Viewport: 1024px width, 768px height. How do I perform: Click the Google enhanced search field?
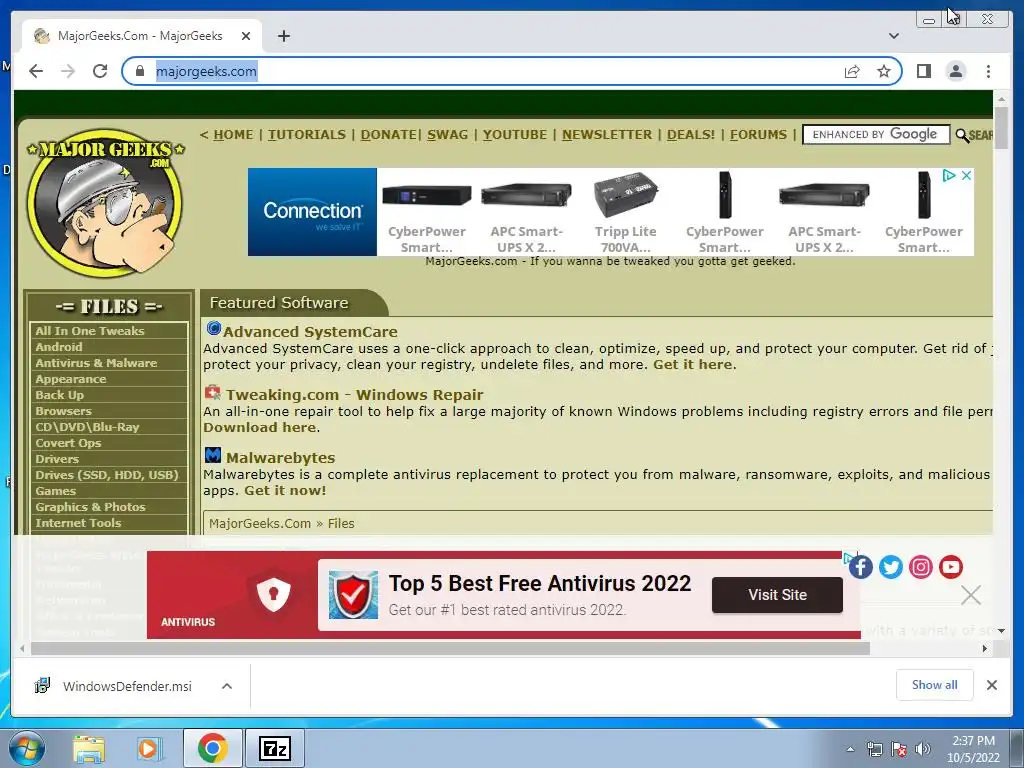click(x=876, y=135)
